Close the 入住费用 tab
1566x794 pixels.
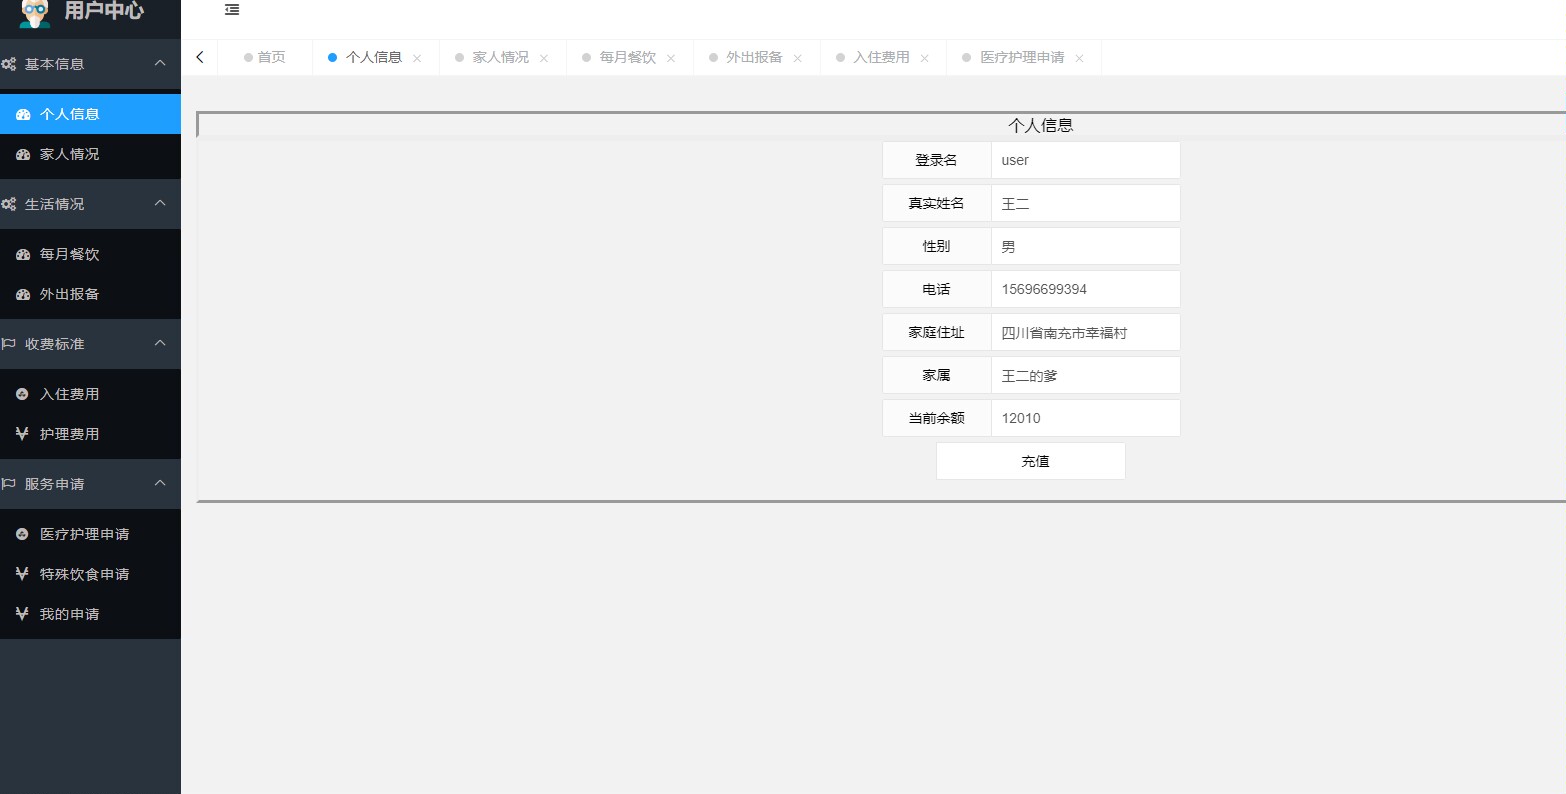click(925, 58)
